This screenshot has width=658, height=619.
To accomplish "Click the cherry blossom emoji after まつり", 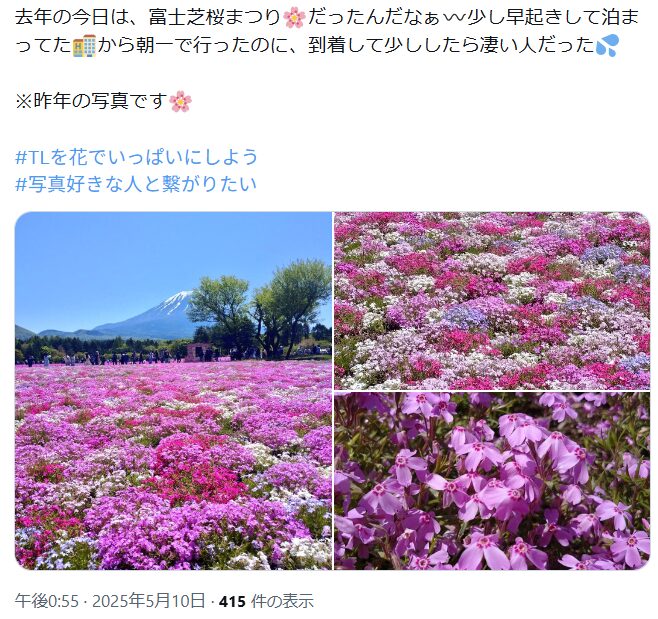I will pyautogui.click(x=295, y=18).
